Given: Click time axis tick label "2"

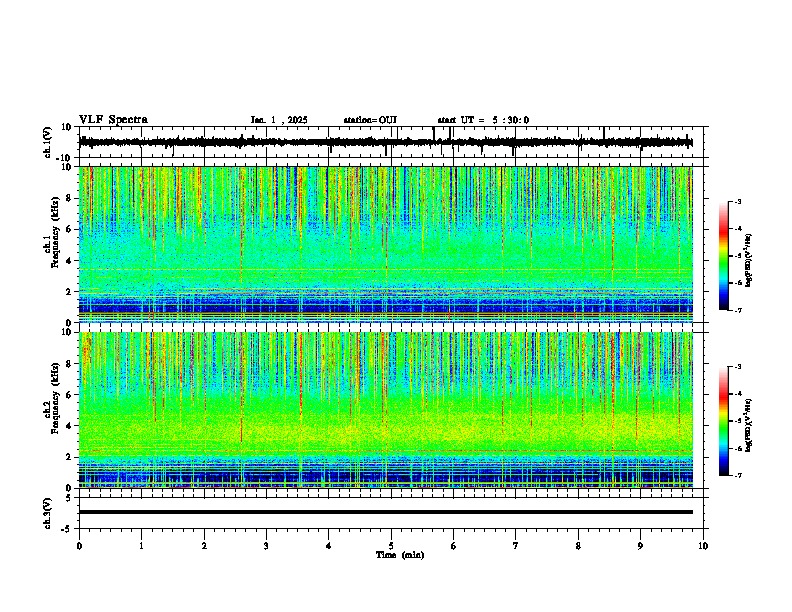Looking at the screenshot, I should [x=204, y=546].
